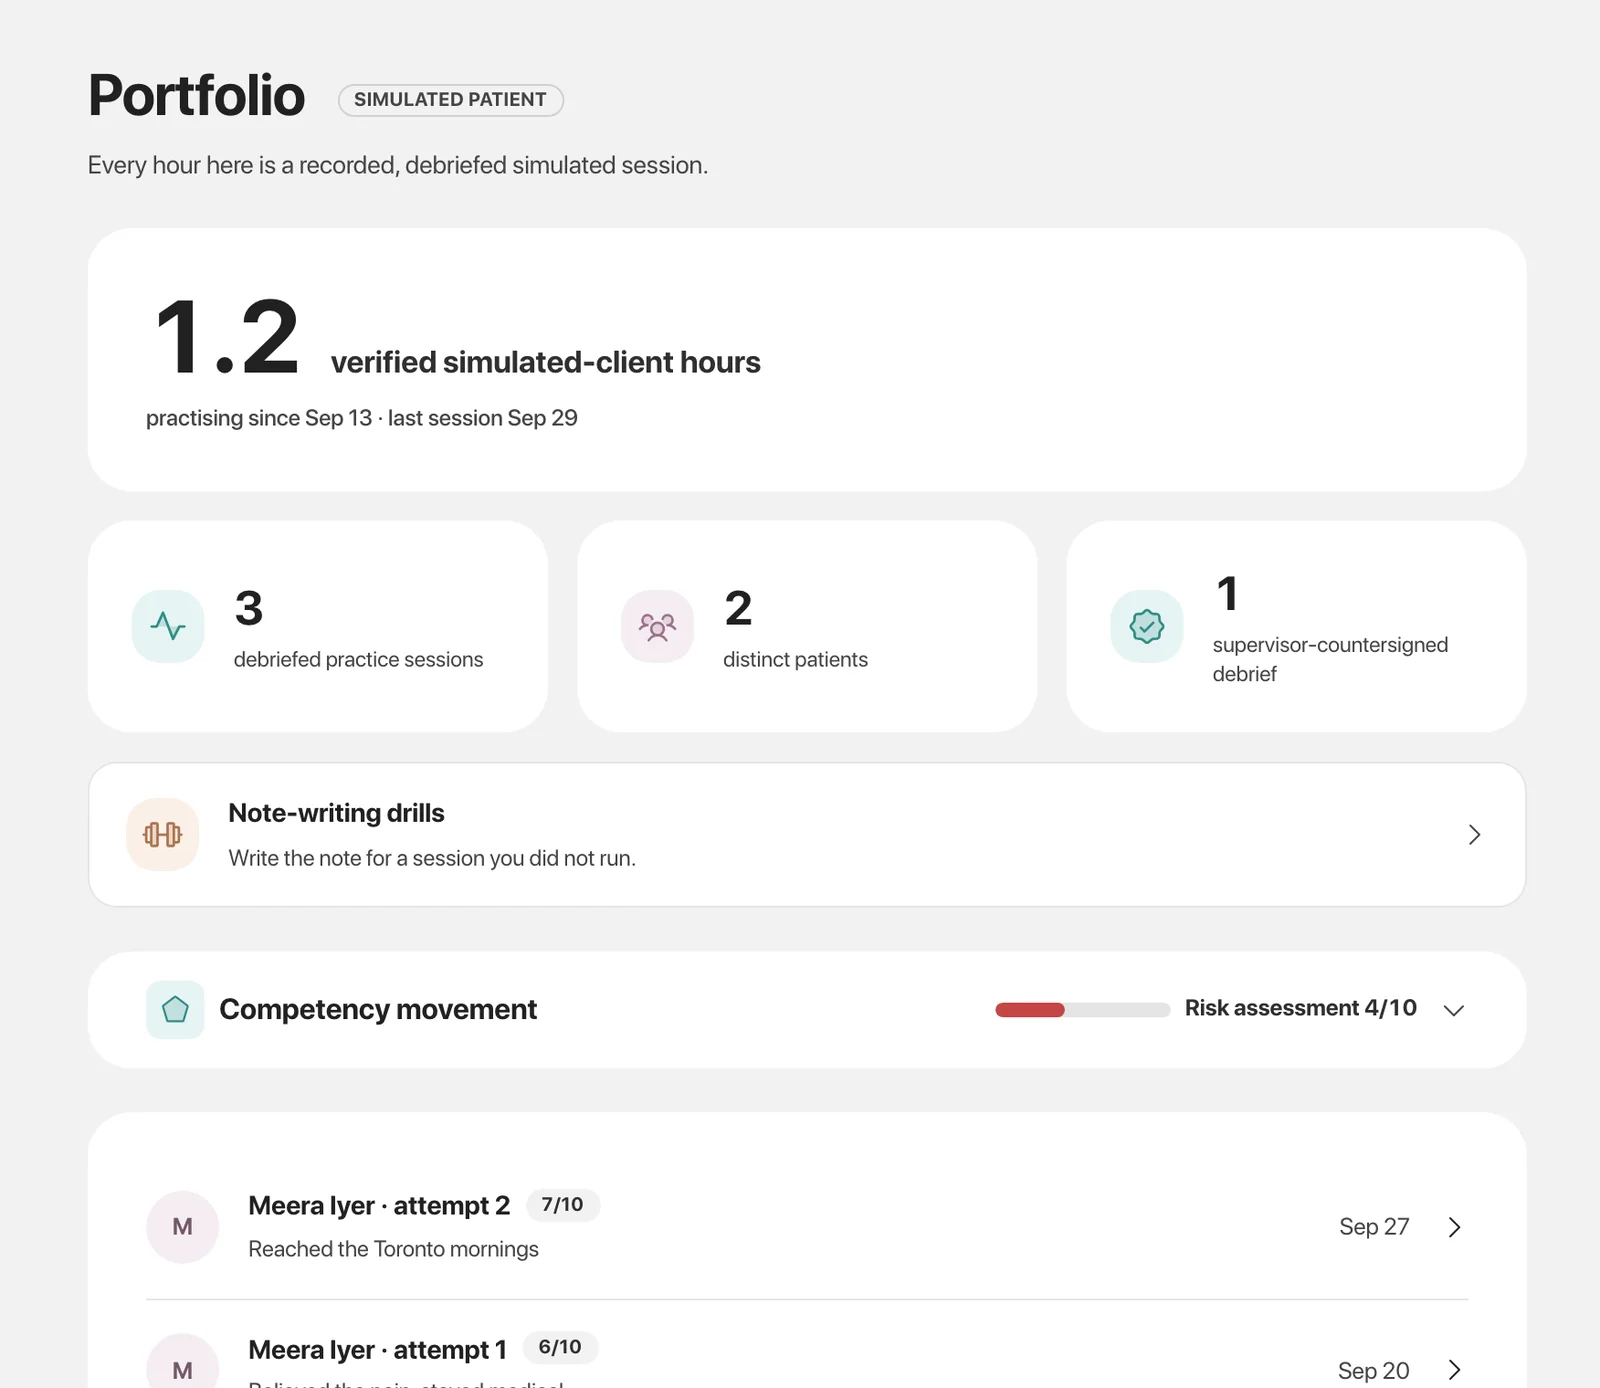Open Meera Iyer attempt 2 row chevron

click(1455, 1227)
